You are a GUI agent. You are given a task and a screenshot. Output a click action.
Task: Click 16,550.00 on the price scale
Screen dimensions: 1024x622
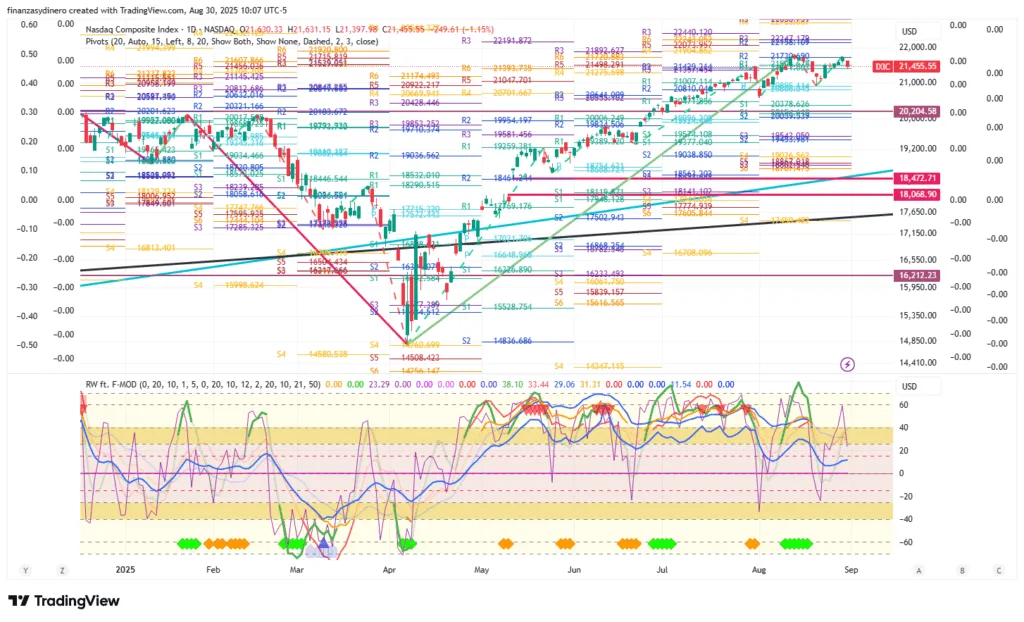click(918, 260)
